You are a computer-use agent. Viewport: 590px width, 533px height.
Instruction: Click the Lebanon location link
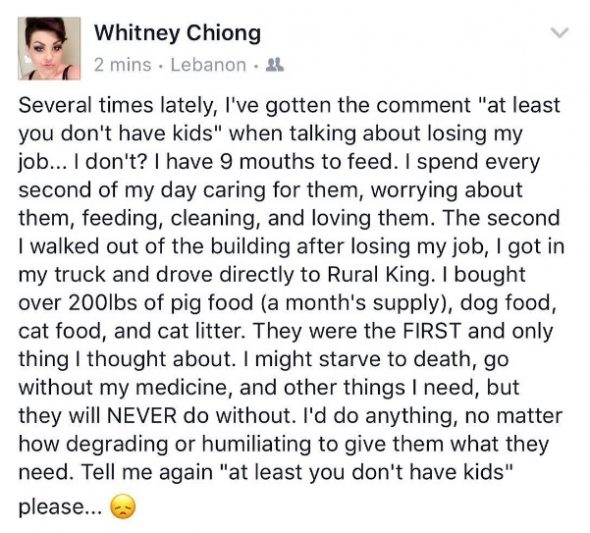208,65
